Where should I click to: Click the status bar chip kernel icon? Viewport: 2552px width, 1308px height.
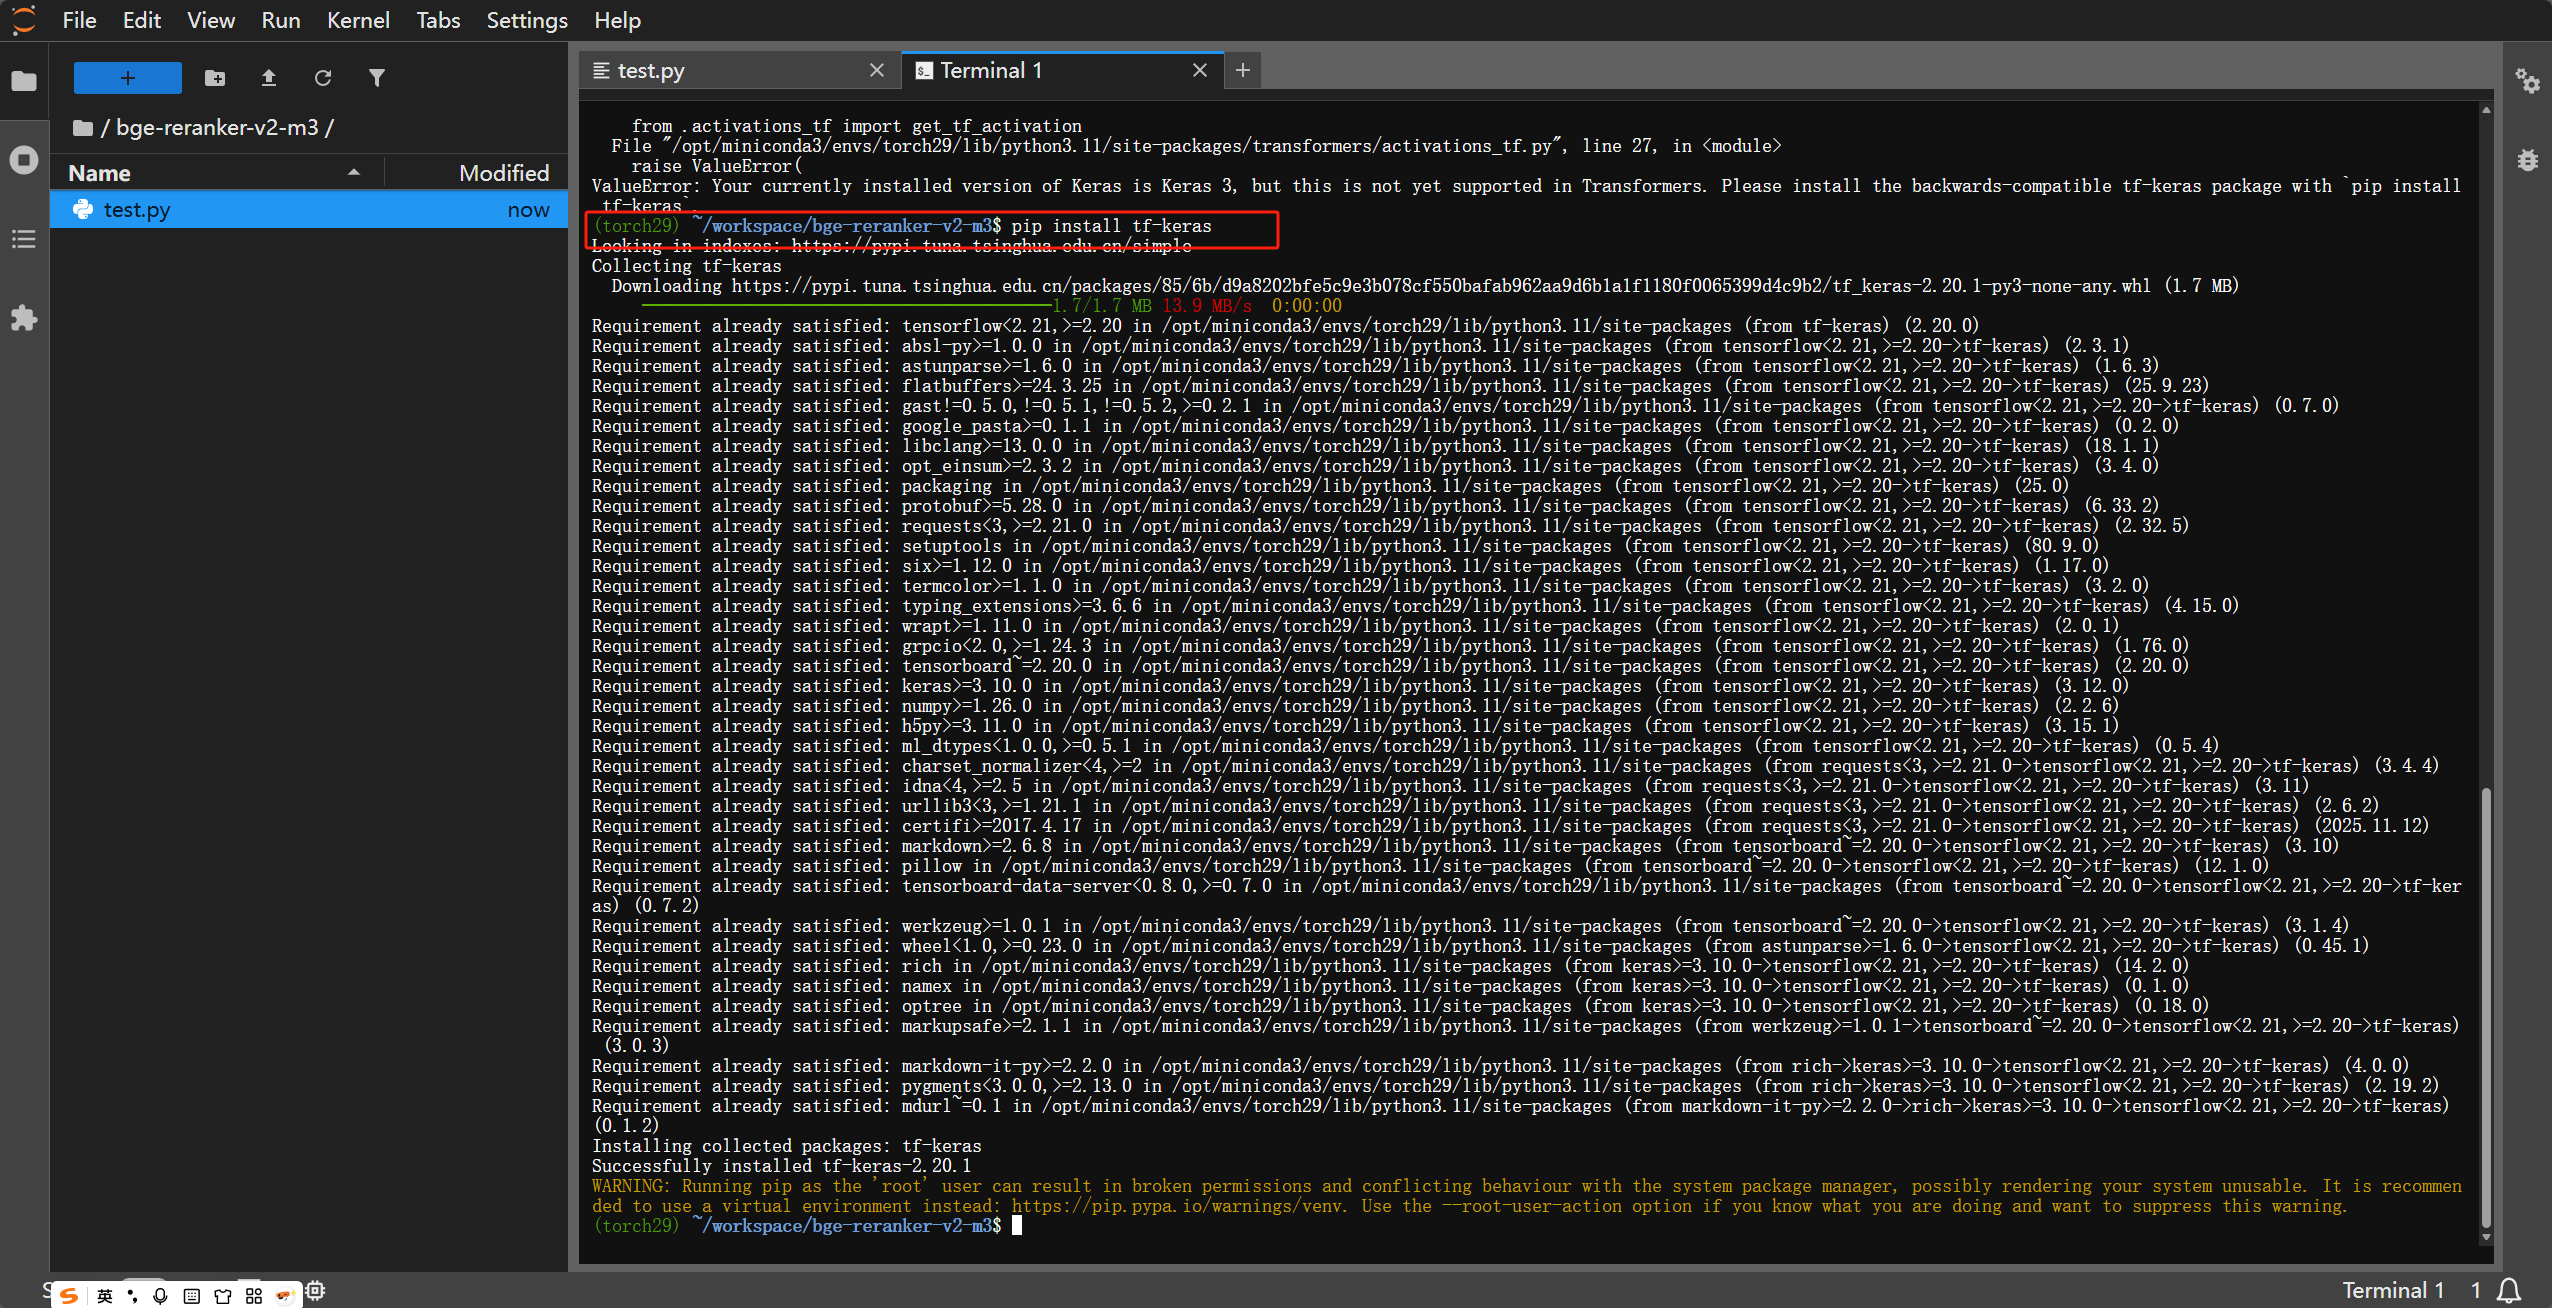tap(316, 1291)
